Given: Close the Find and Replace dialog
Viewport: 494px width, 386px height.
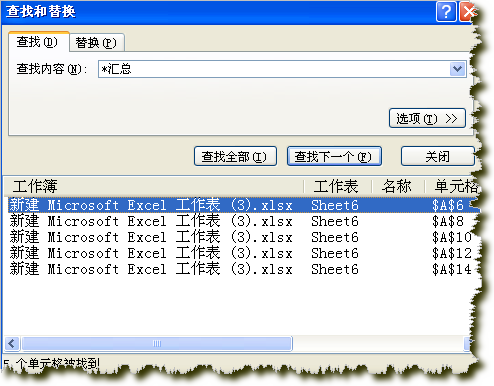Looking at the screenshot, I should point(468,12).
